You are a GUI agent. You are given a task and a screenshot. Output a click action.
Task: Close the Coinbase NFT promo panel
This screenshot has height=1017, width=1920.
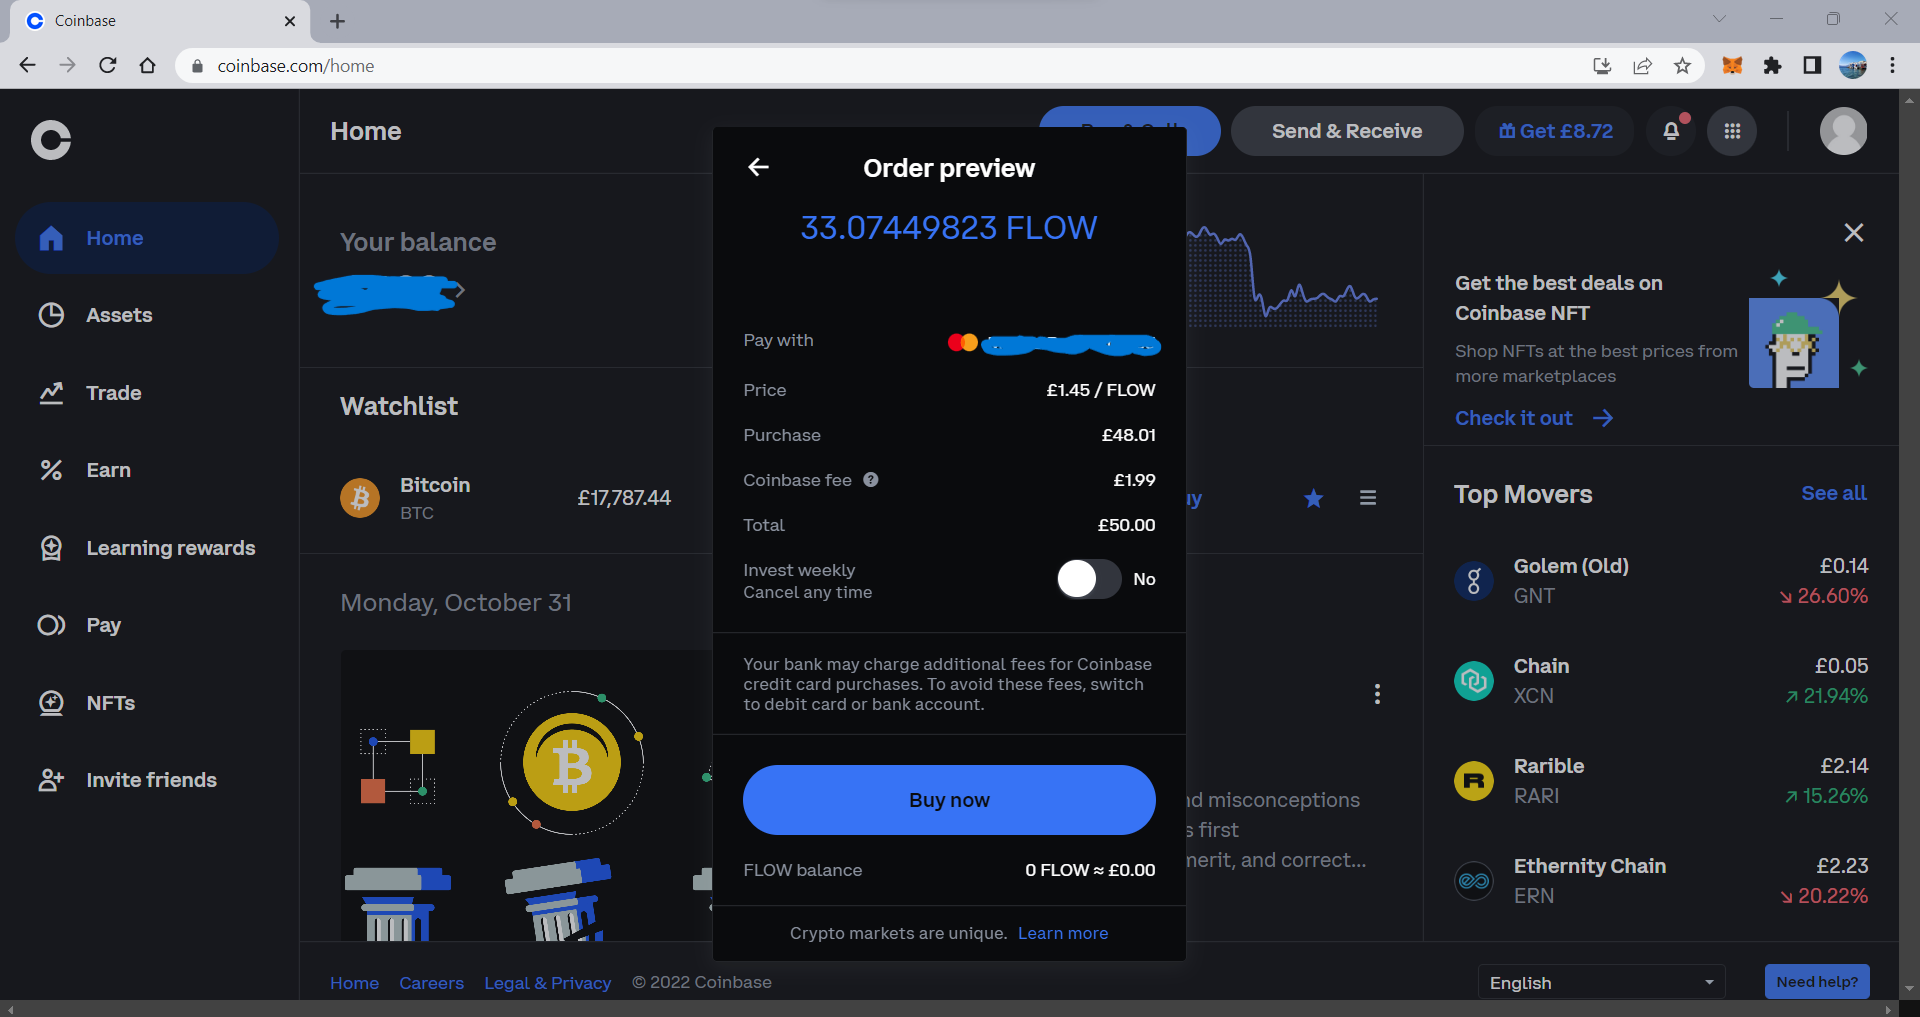coord(1854,233)
